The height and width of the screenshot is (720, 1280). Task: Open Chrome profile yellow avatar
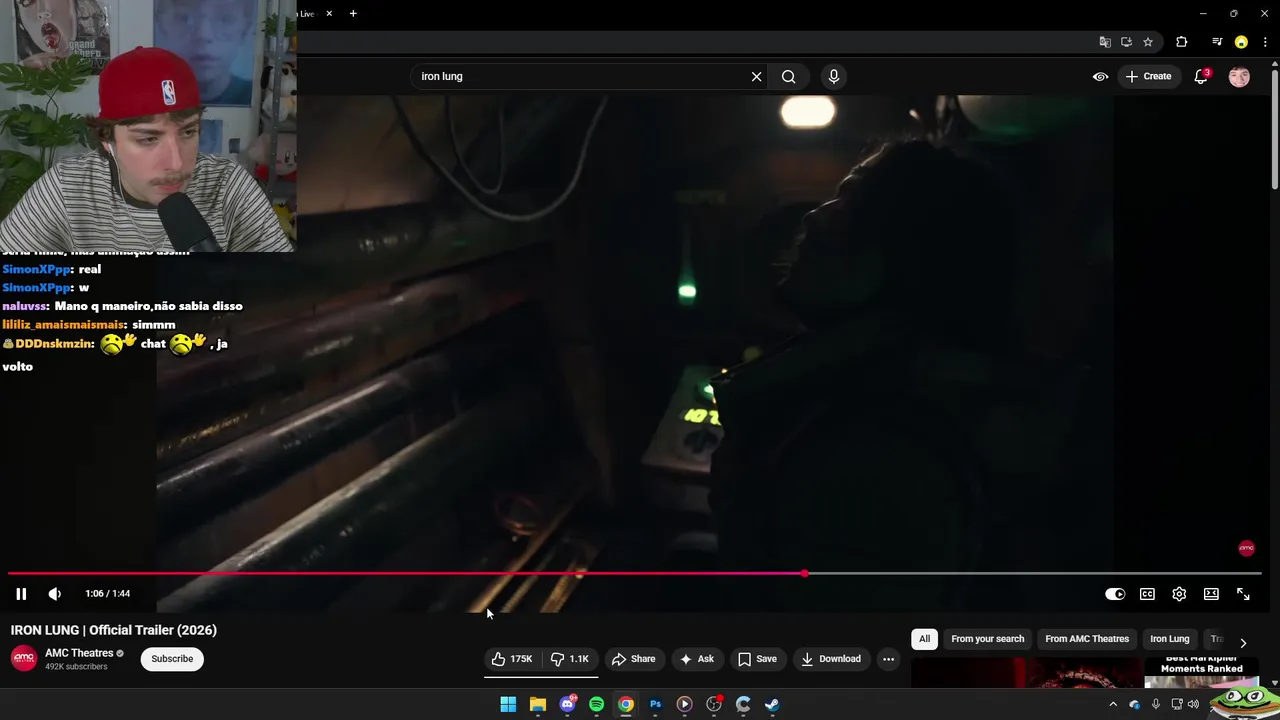tap(1241, 42)
